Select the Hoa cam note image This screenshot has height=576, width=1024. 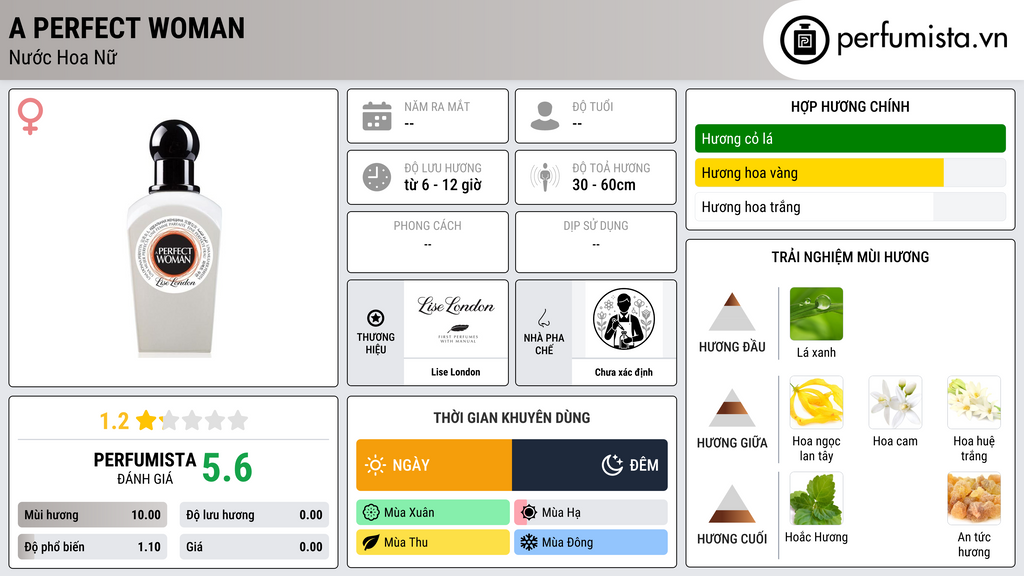click(x=895, y=402)
